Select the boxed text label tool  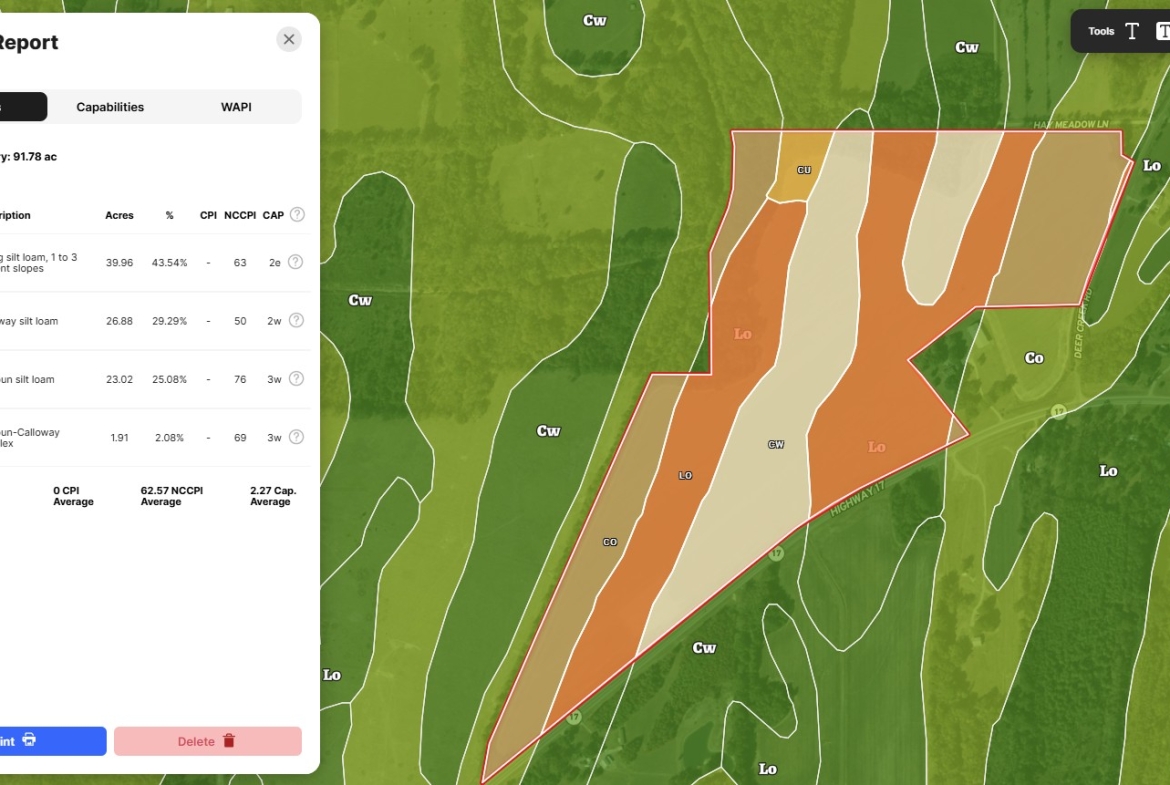tap(1162, 31)
